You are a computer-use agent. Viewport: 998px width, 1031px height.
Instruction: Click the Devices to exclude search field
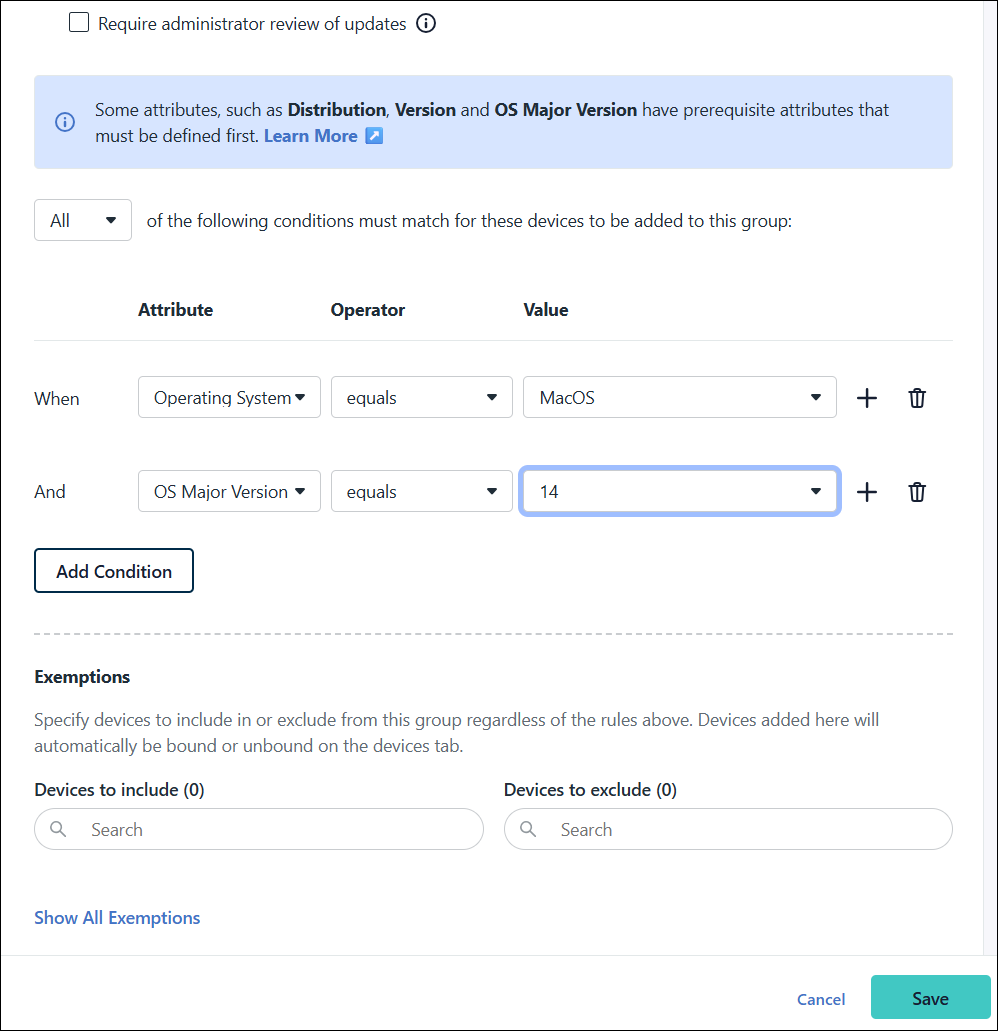click(728, 829)
